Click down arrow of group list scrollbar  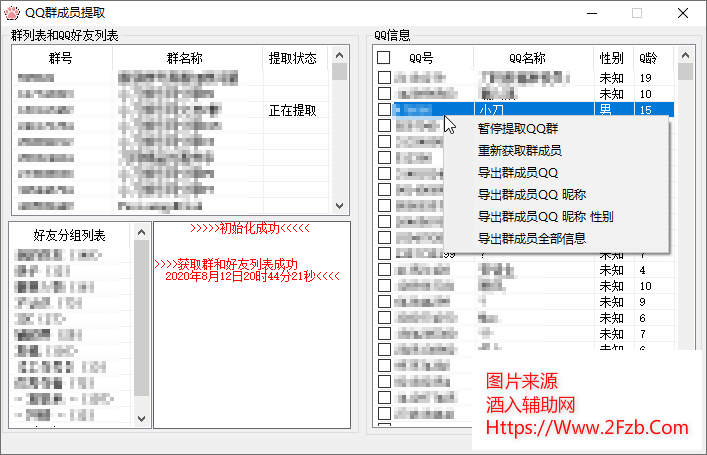(340, 206)
